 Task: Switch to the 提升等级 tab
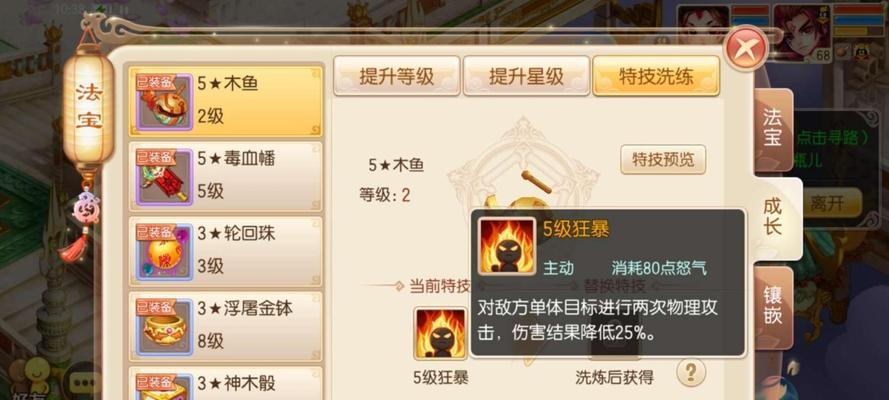point(396,76)
